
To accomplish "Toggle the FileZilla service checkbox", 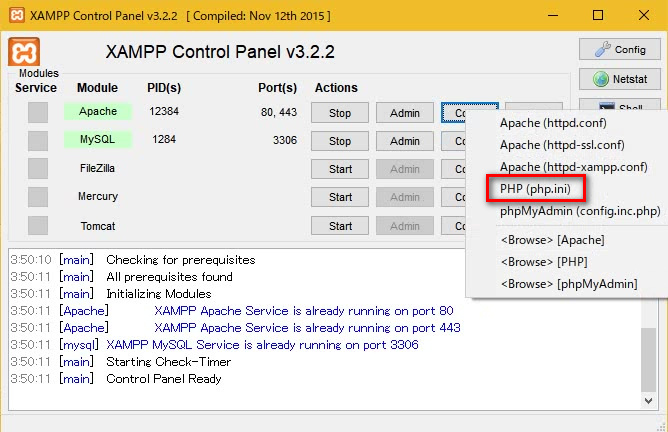I will [x=37, y=168].
